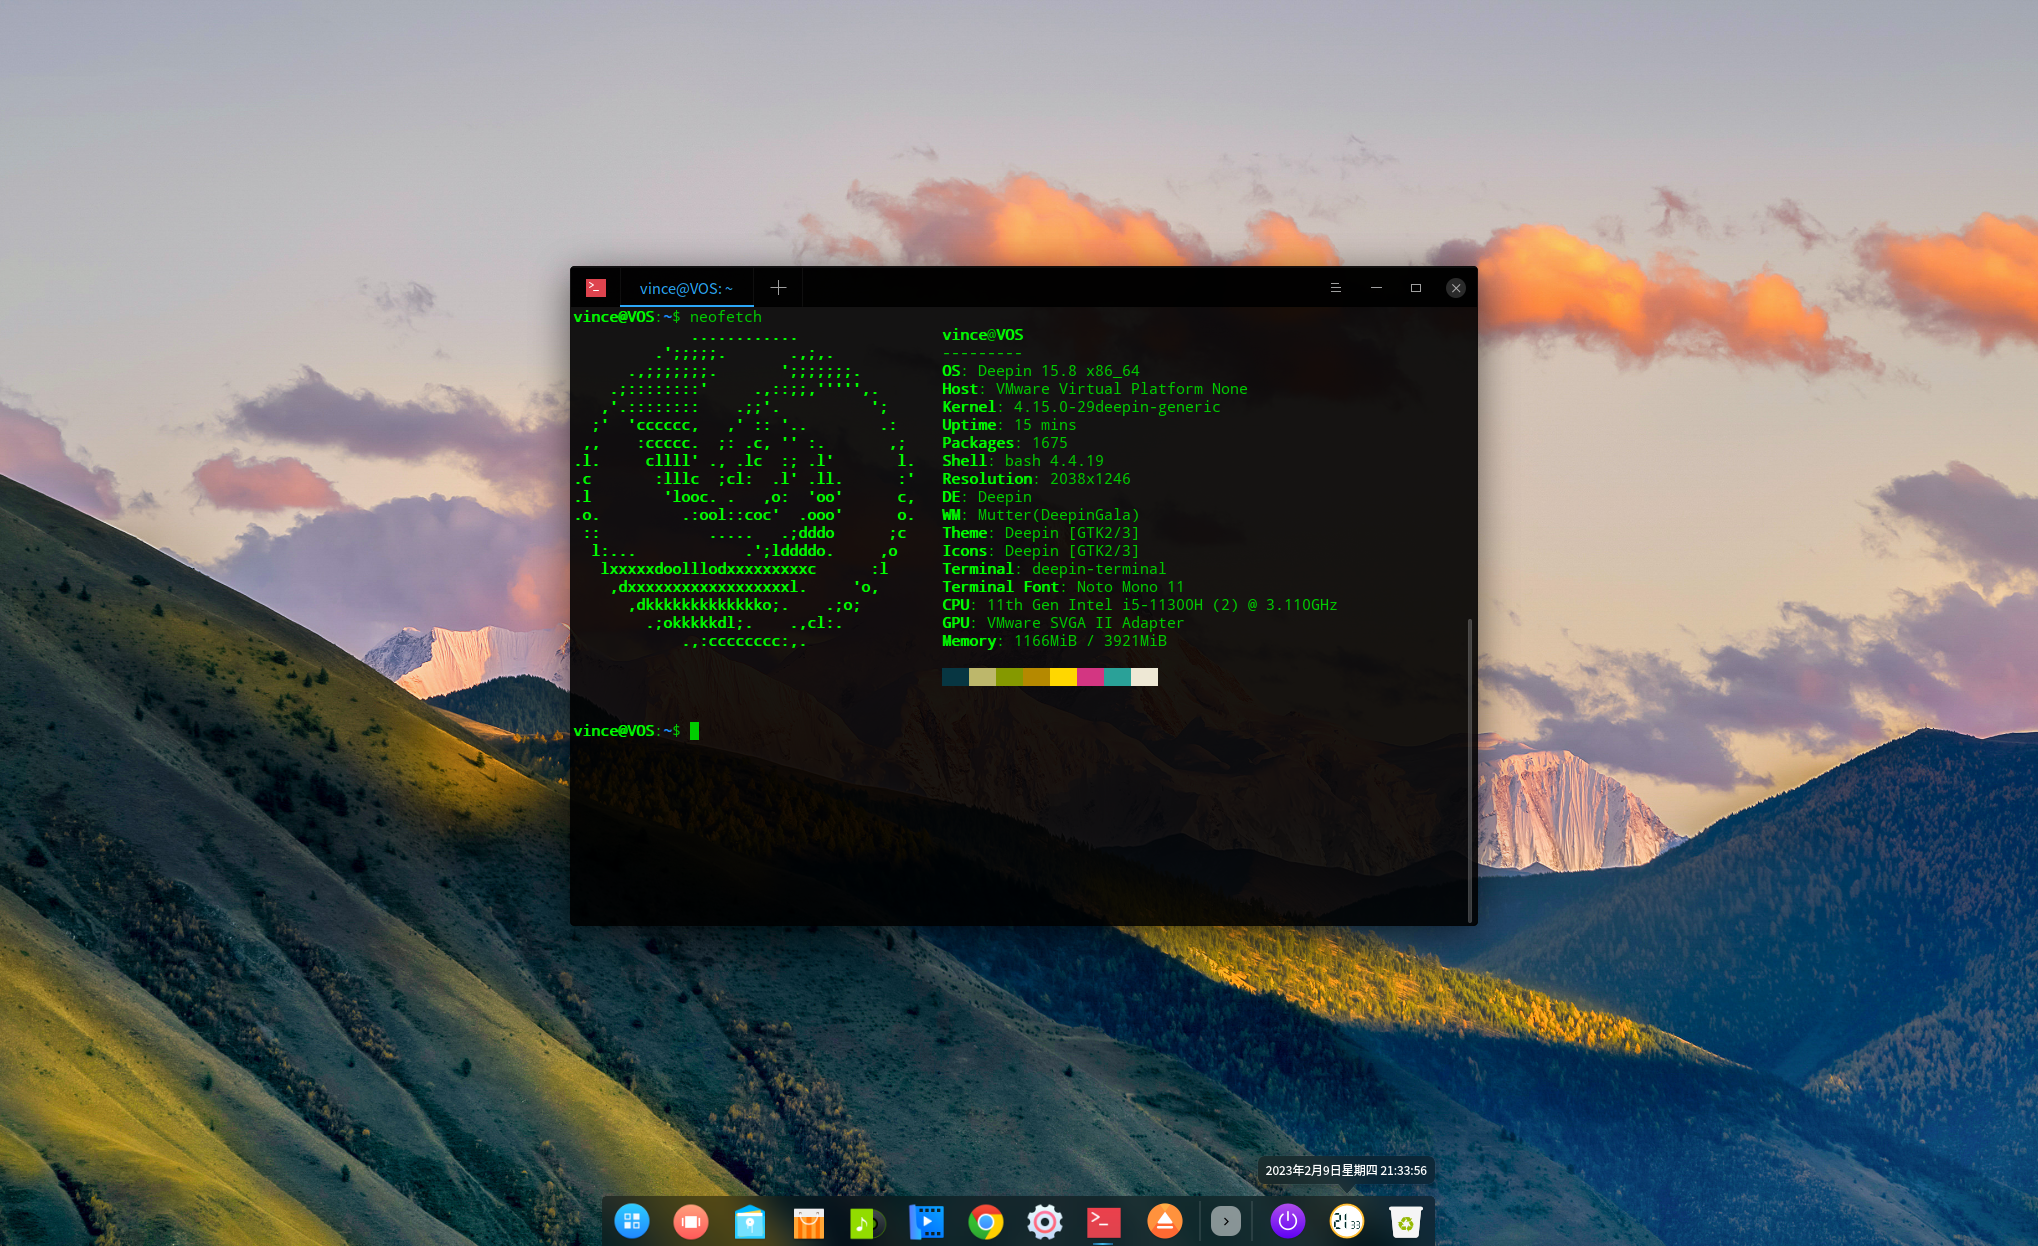Click the Multitasking View dock icon
The width and height of the screenshot is (2038, 1246).
tap(691, 1221)
